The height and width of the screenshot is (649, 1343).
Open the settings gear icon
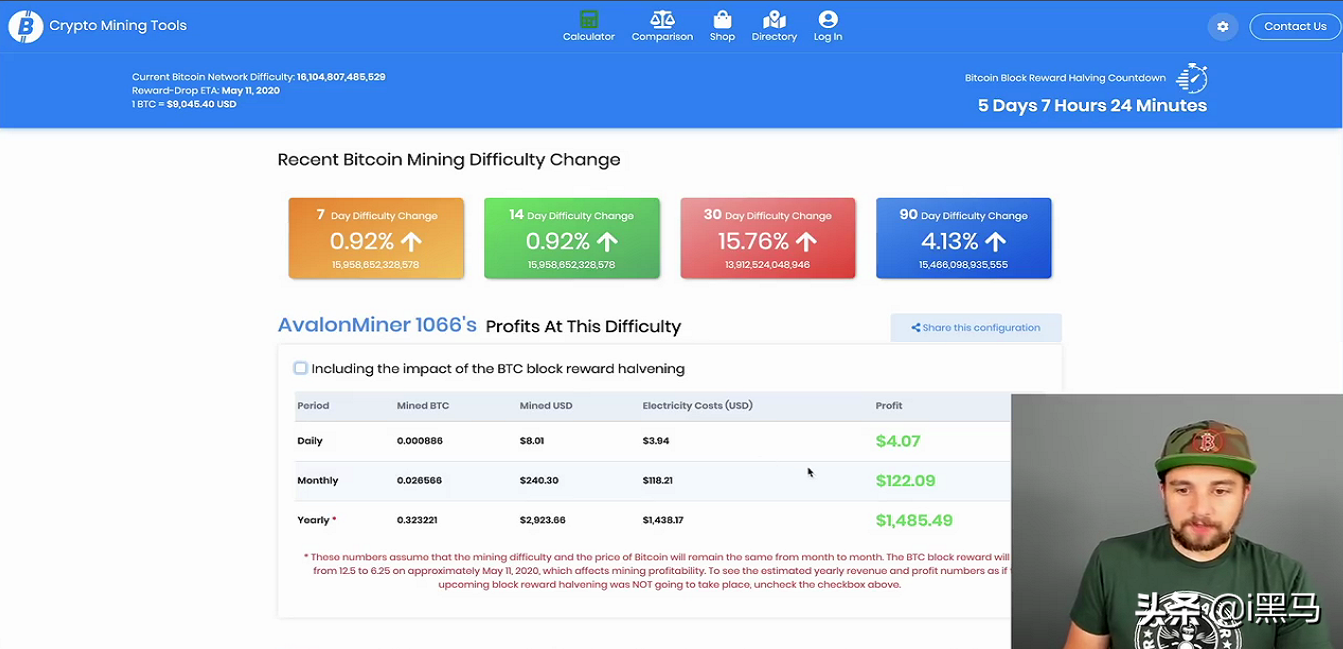pos(1222,27)
